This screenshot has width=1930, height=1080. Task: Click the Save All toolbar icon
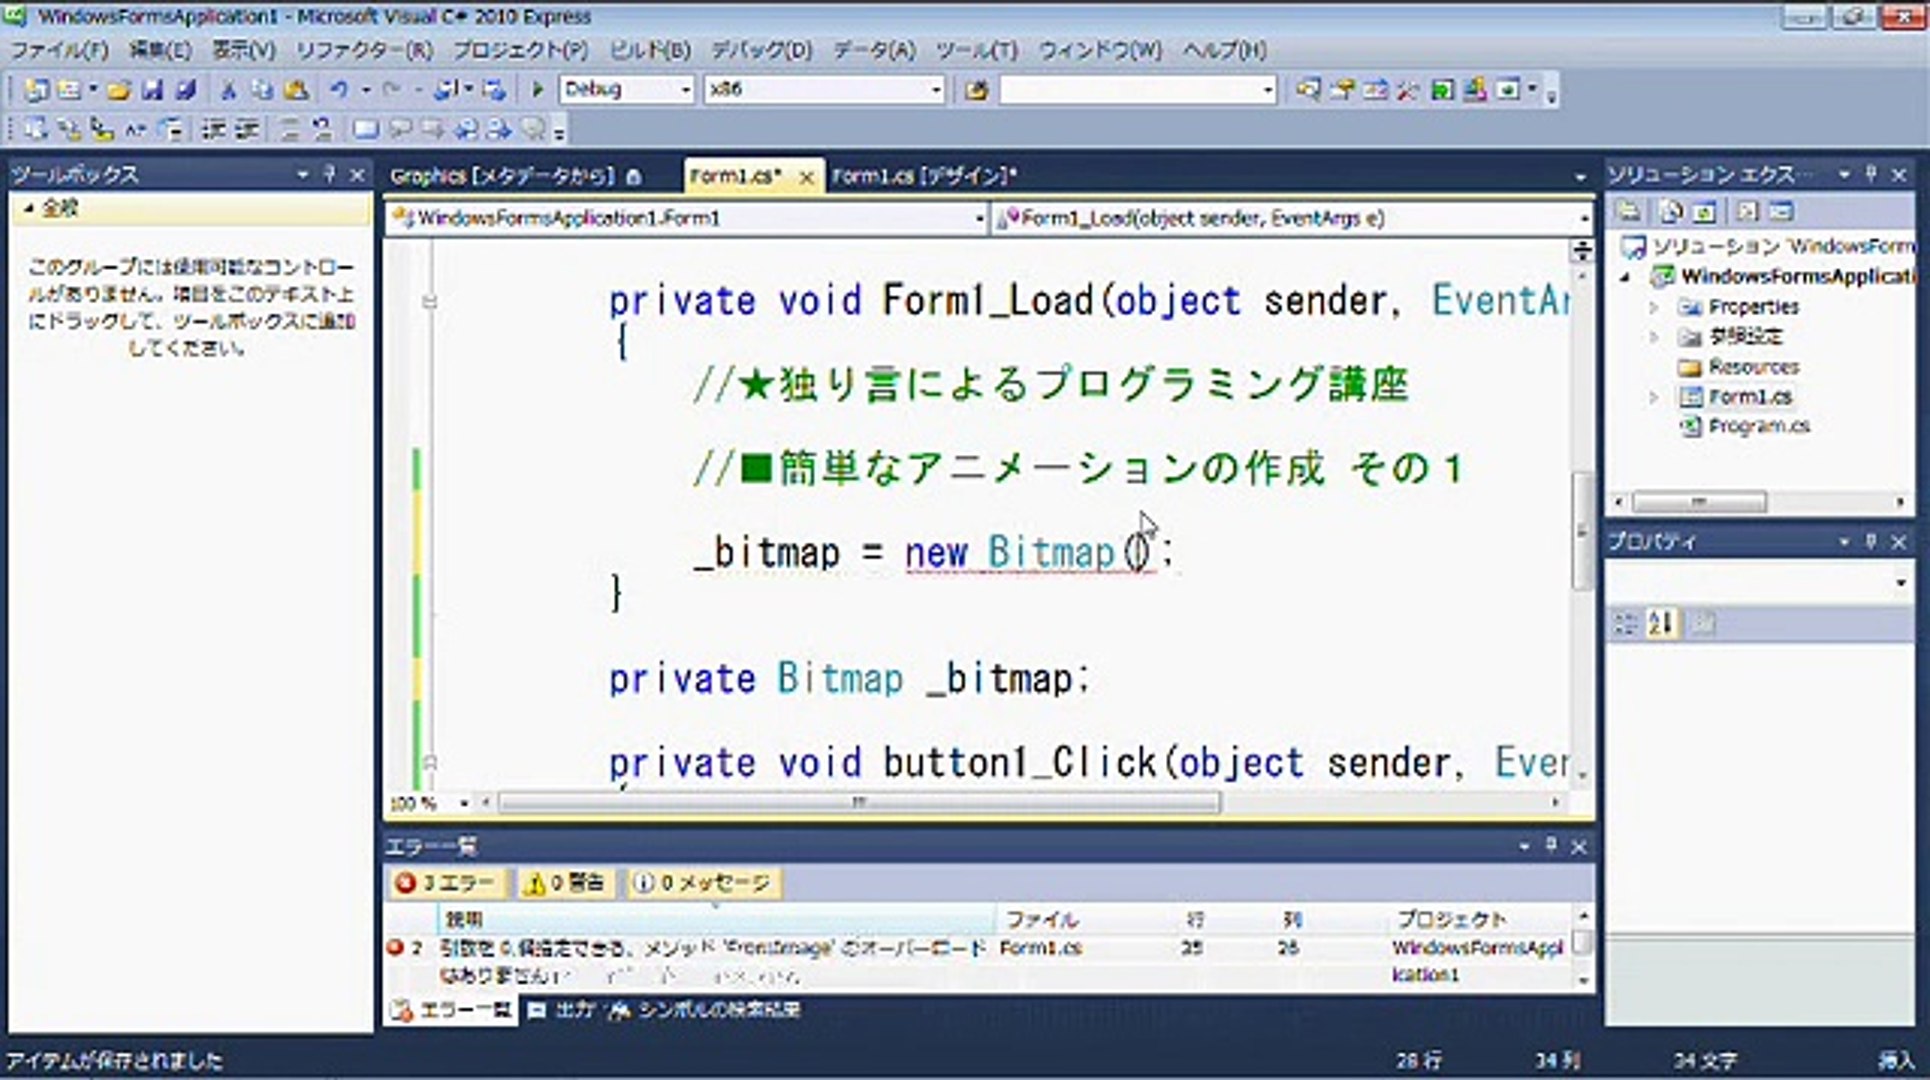[185, 90]
